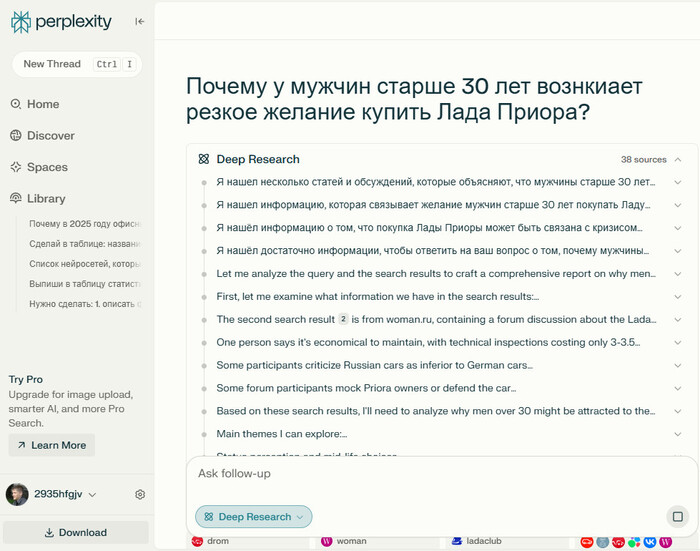
Task: Collapse the 38 sources research panel
Action: [x=678, y=159]
